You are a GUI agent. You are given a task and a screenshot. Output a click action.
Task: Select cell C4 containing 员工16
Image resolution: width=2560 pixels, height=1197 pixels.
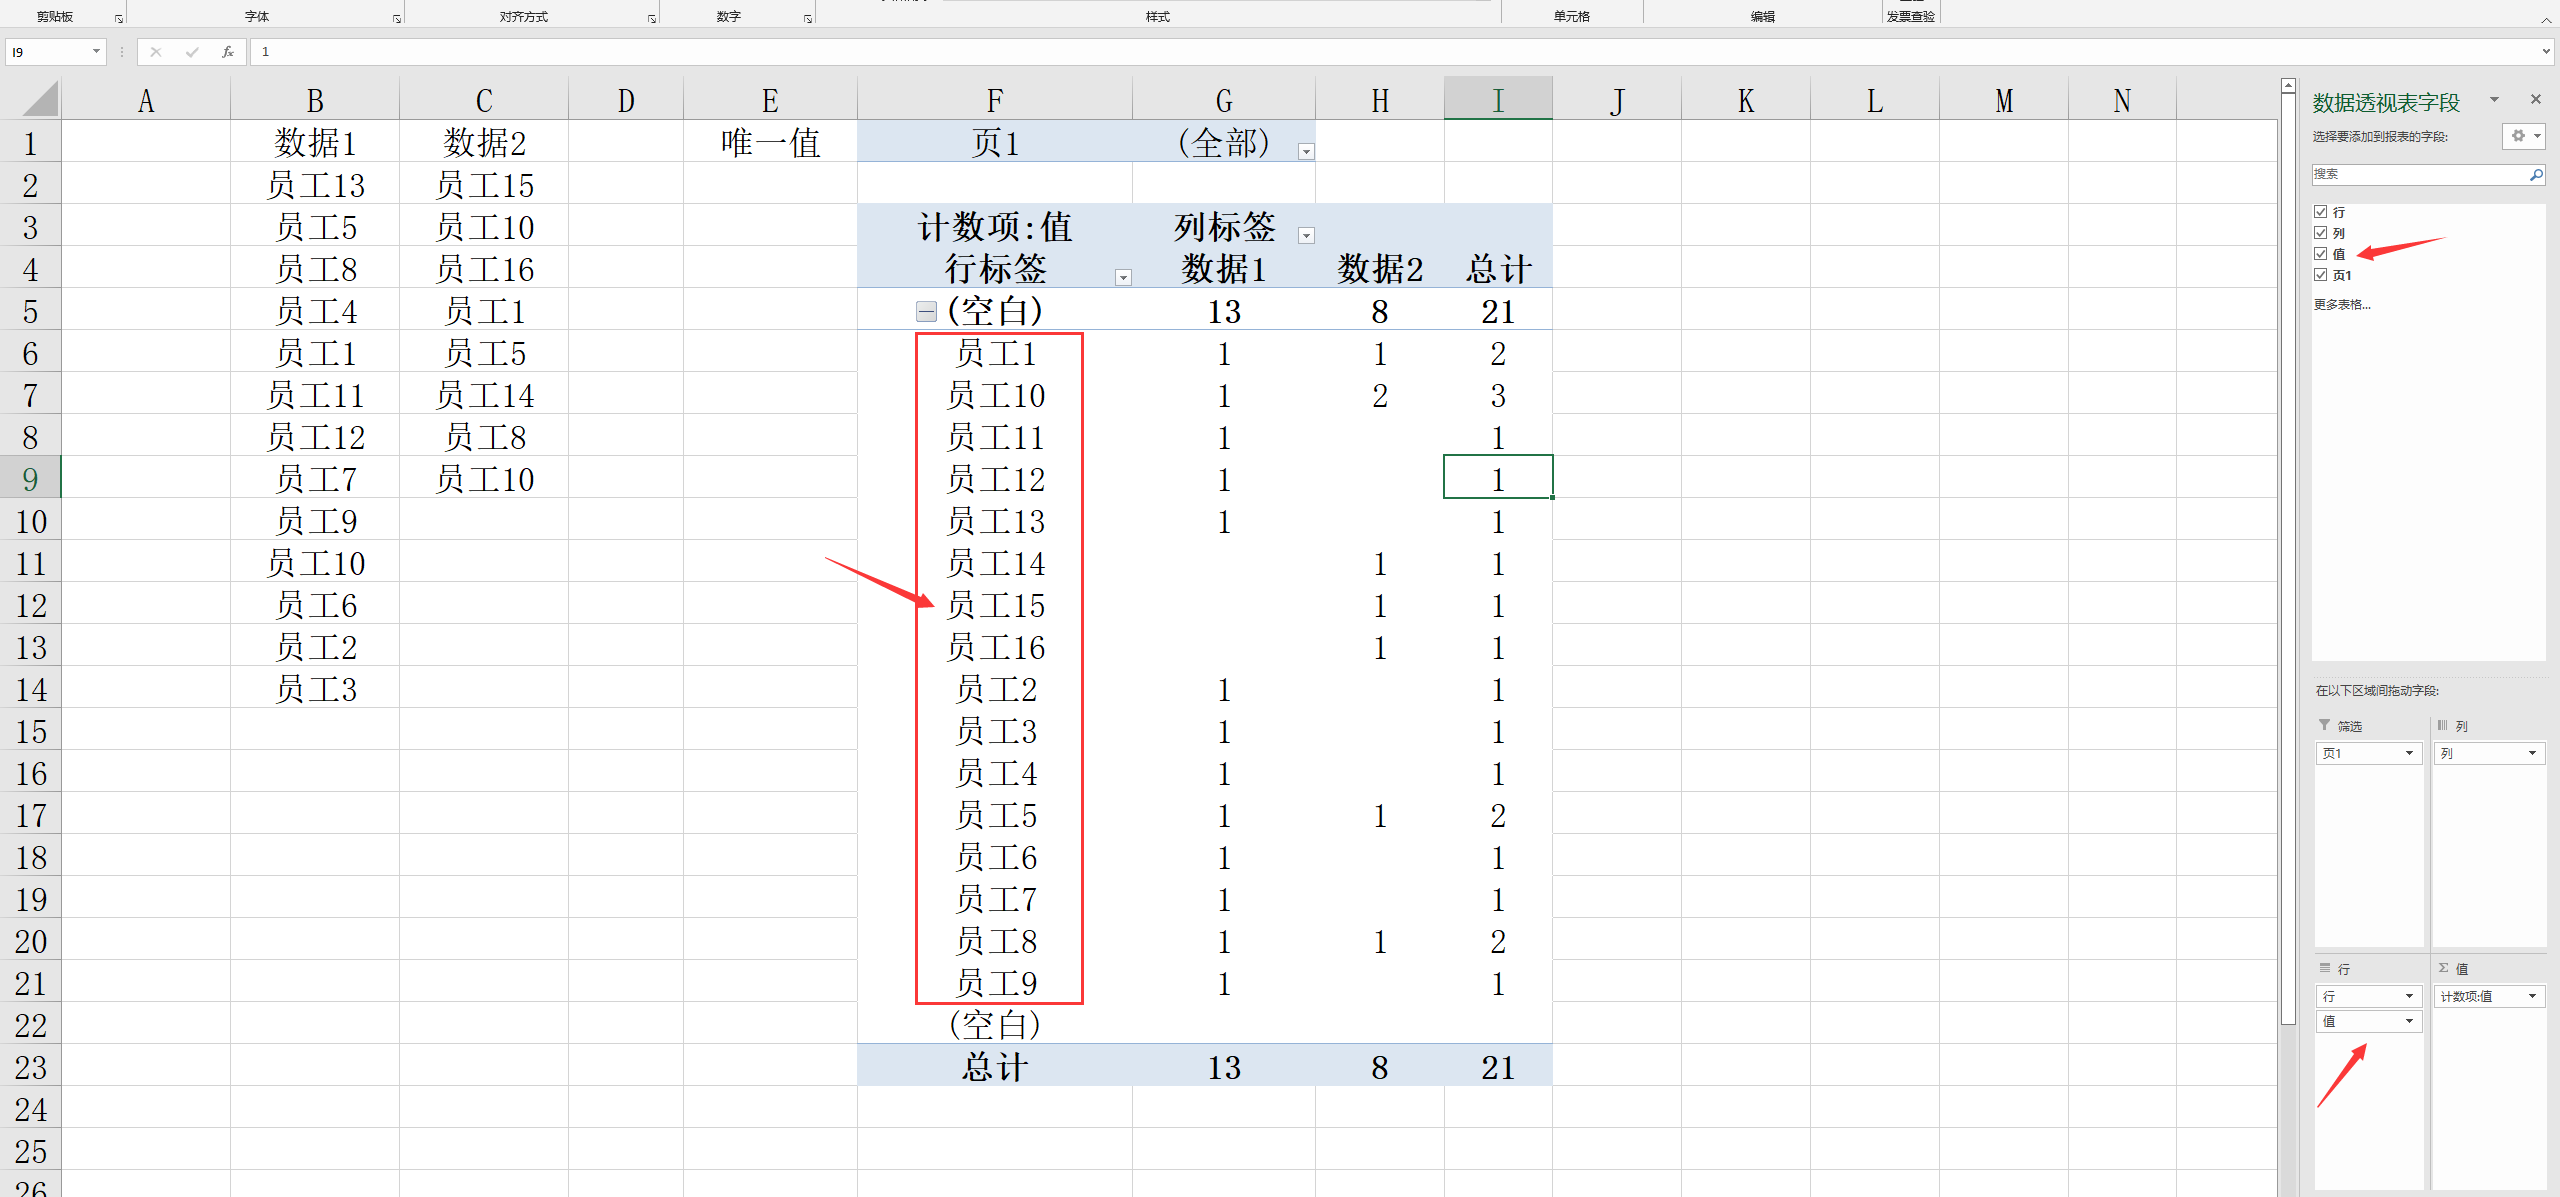484,269
